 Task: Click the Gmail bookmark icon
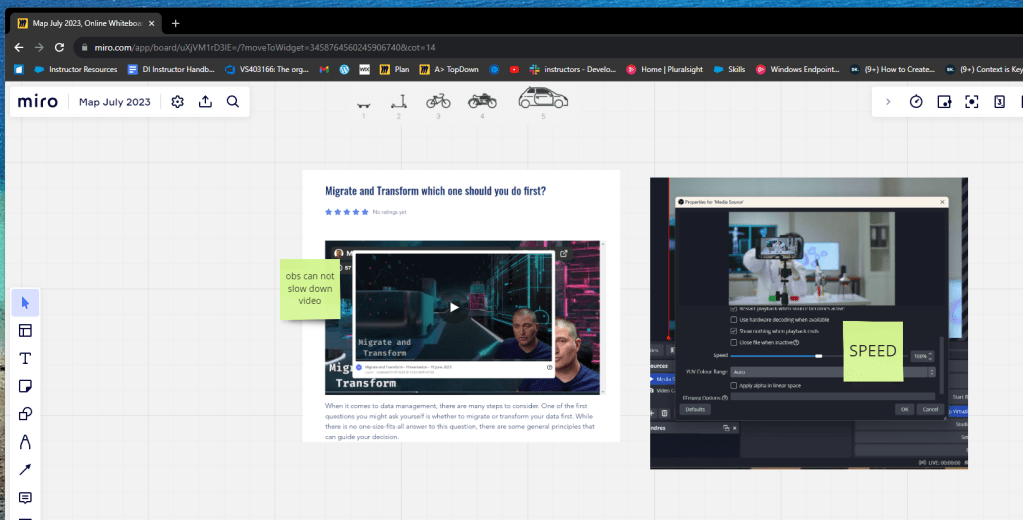tap(324, 69)
